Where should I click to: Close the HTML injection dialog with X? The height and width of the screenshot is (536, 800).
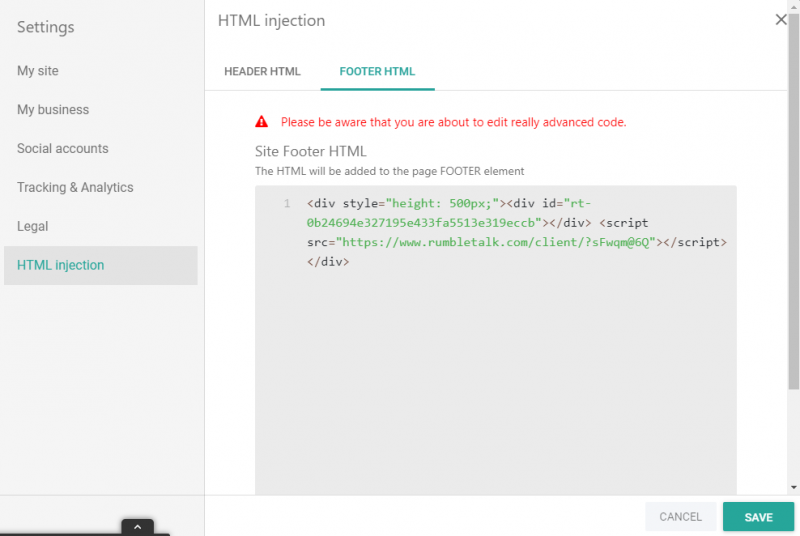[x=781, y=20]
